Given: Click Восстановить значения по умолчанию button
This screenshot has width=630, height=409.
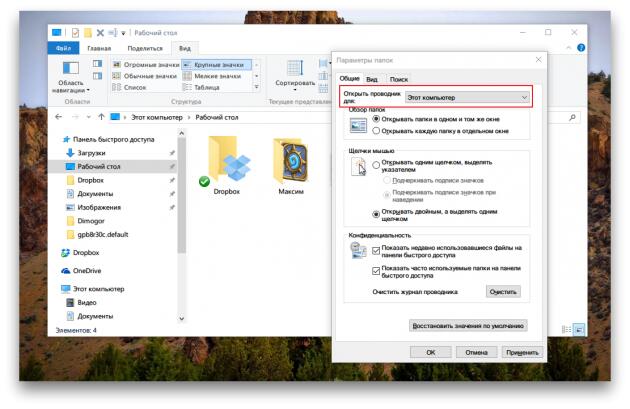Looking at the screenshot, I should [468, 326].
